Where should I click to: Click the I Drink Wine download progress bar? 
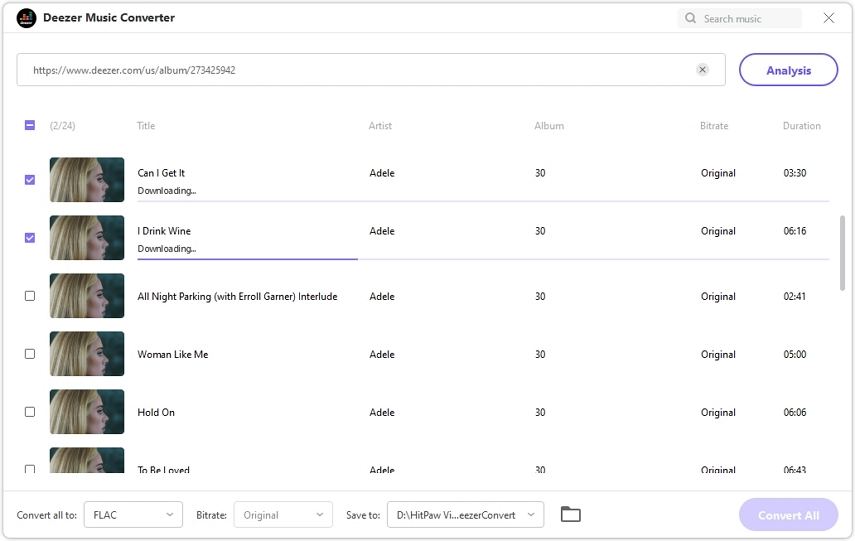[x=483, y=259]
